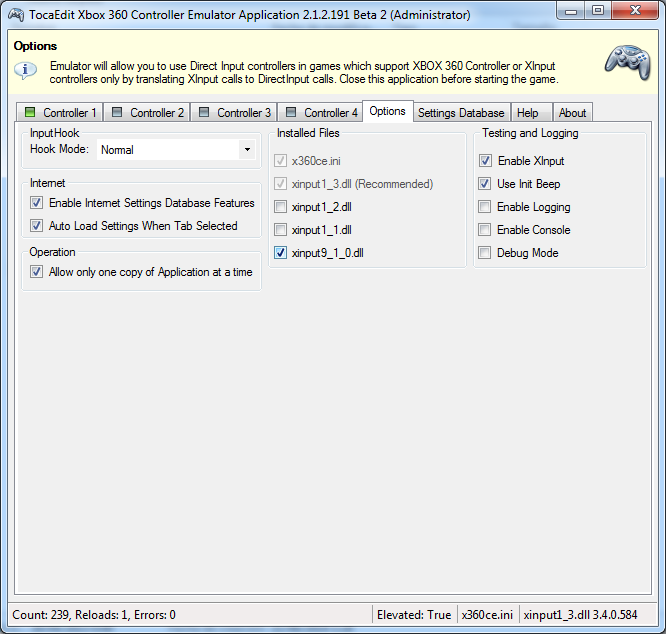Click the Elevated: True status entry
The height and width of the screenshot is (634, 666).
click(x=414, y=614)
